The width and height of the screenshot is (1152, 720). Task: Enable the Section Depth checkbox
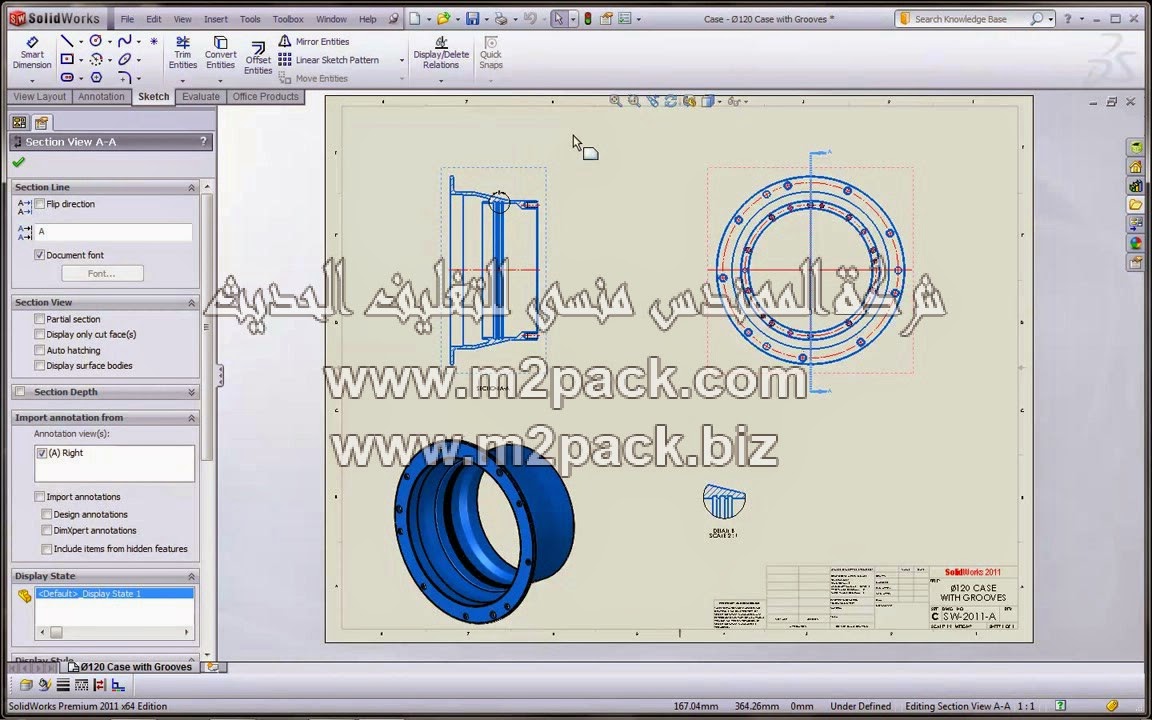(x=21, y=392)
